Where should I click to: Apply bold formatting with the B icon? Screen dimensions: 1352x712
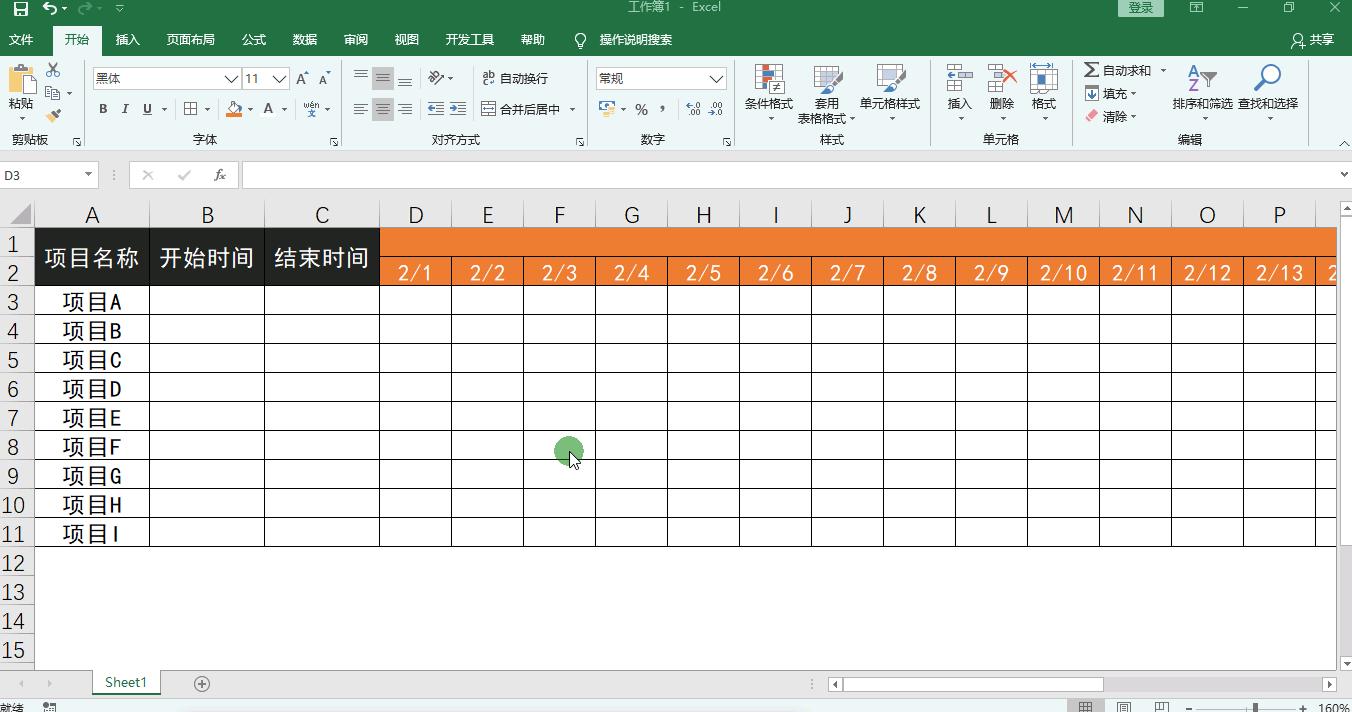[103, 109]
